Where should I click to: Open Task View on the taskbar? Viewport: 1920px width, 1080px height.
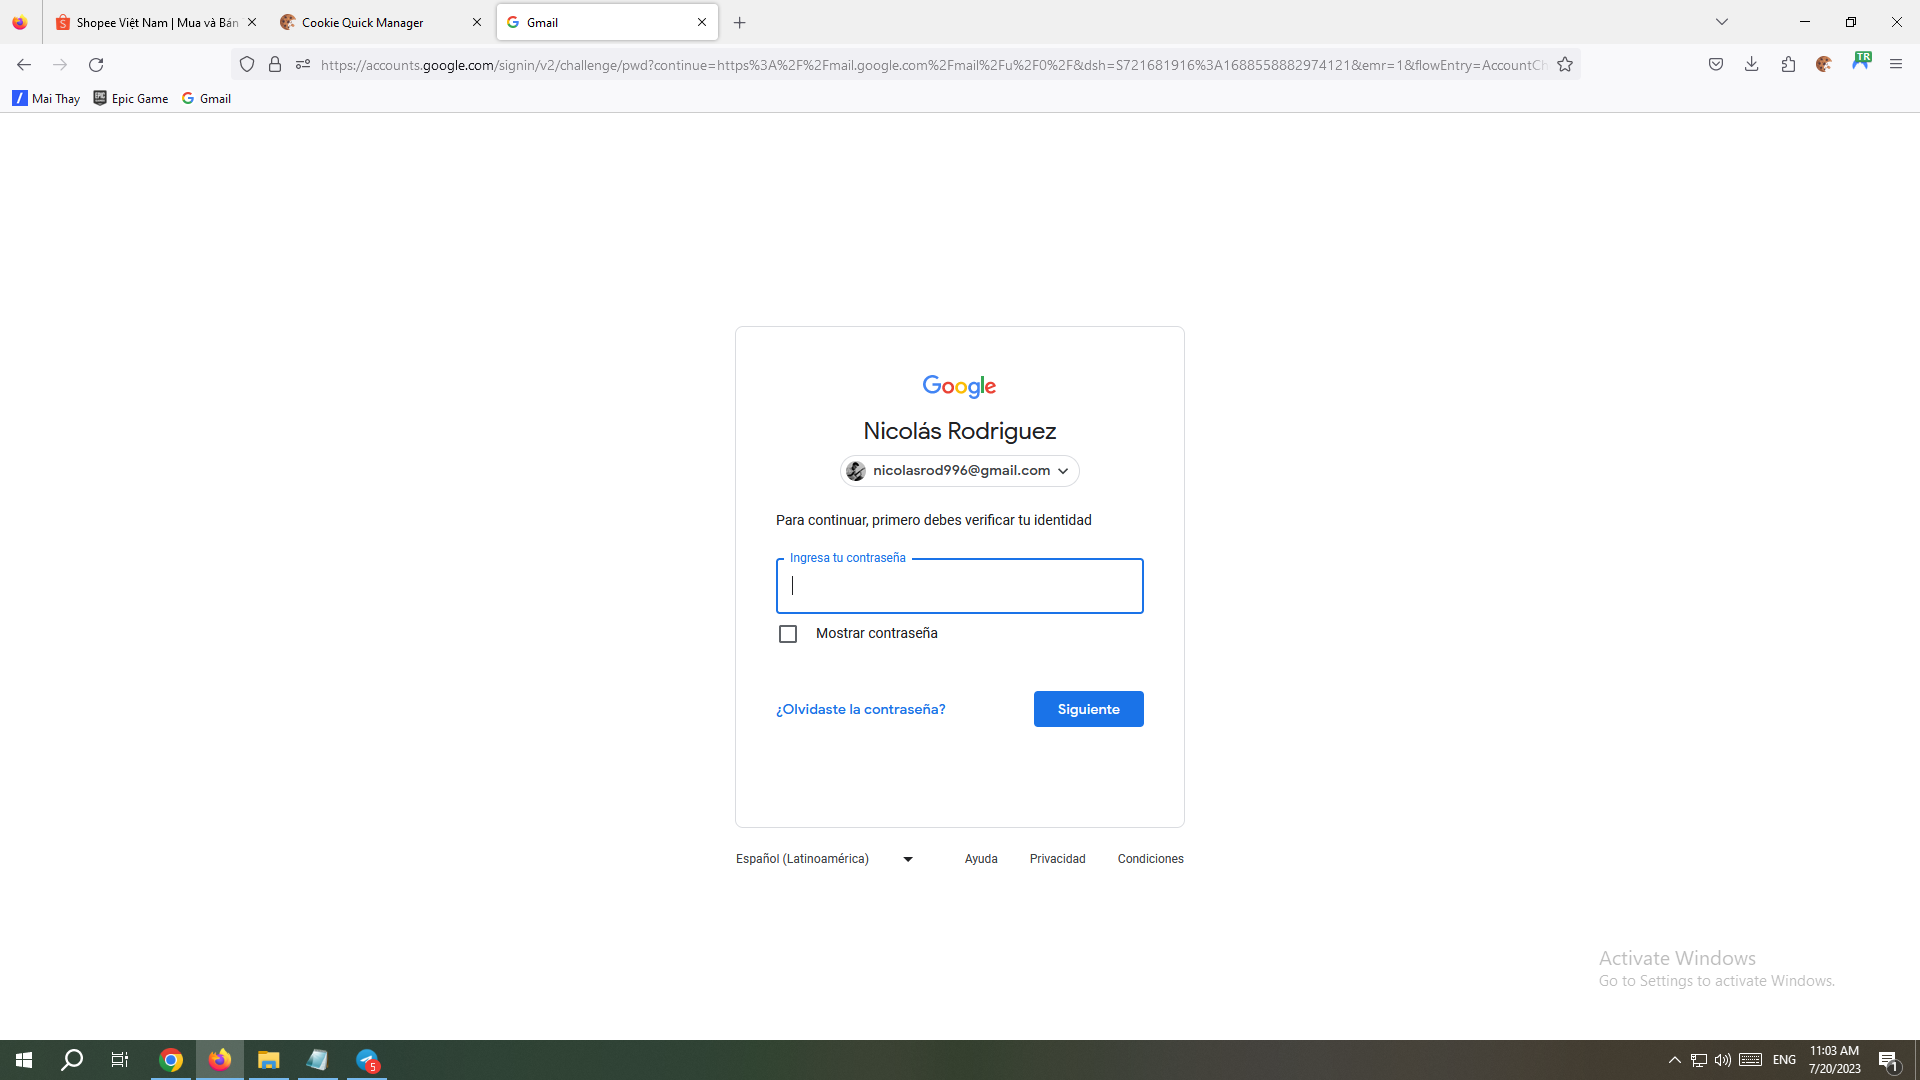tap(120, 1060)
